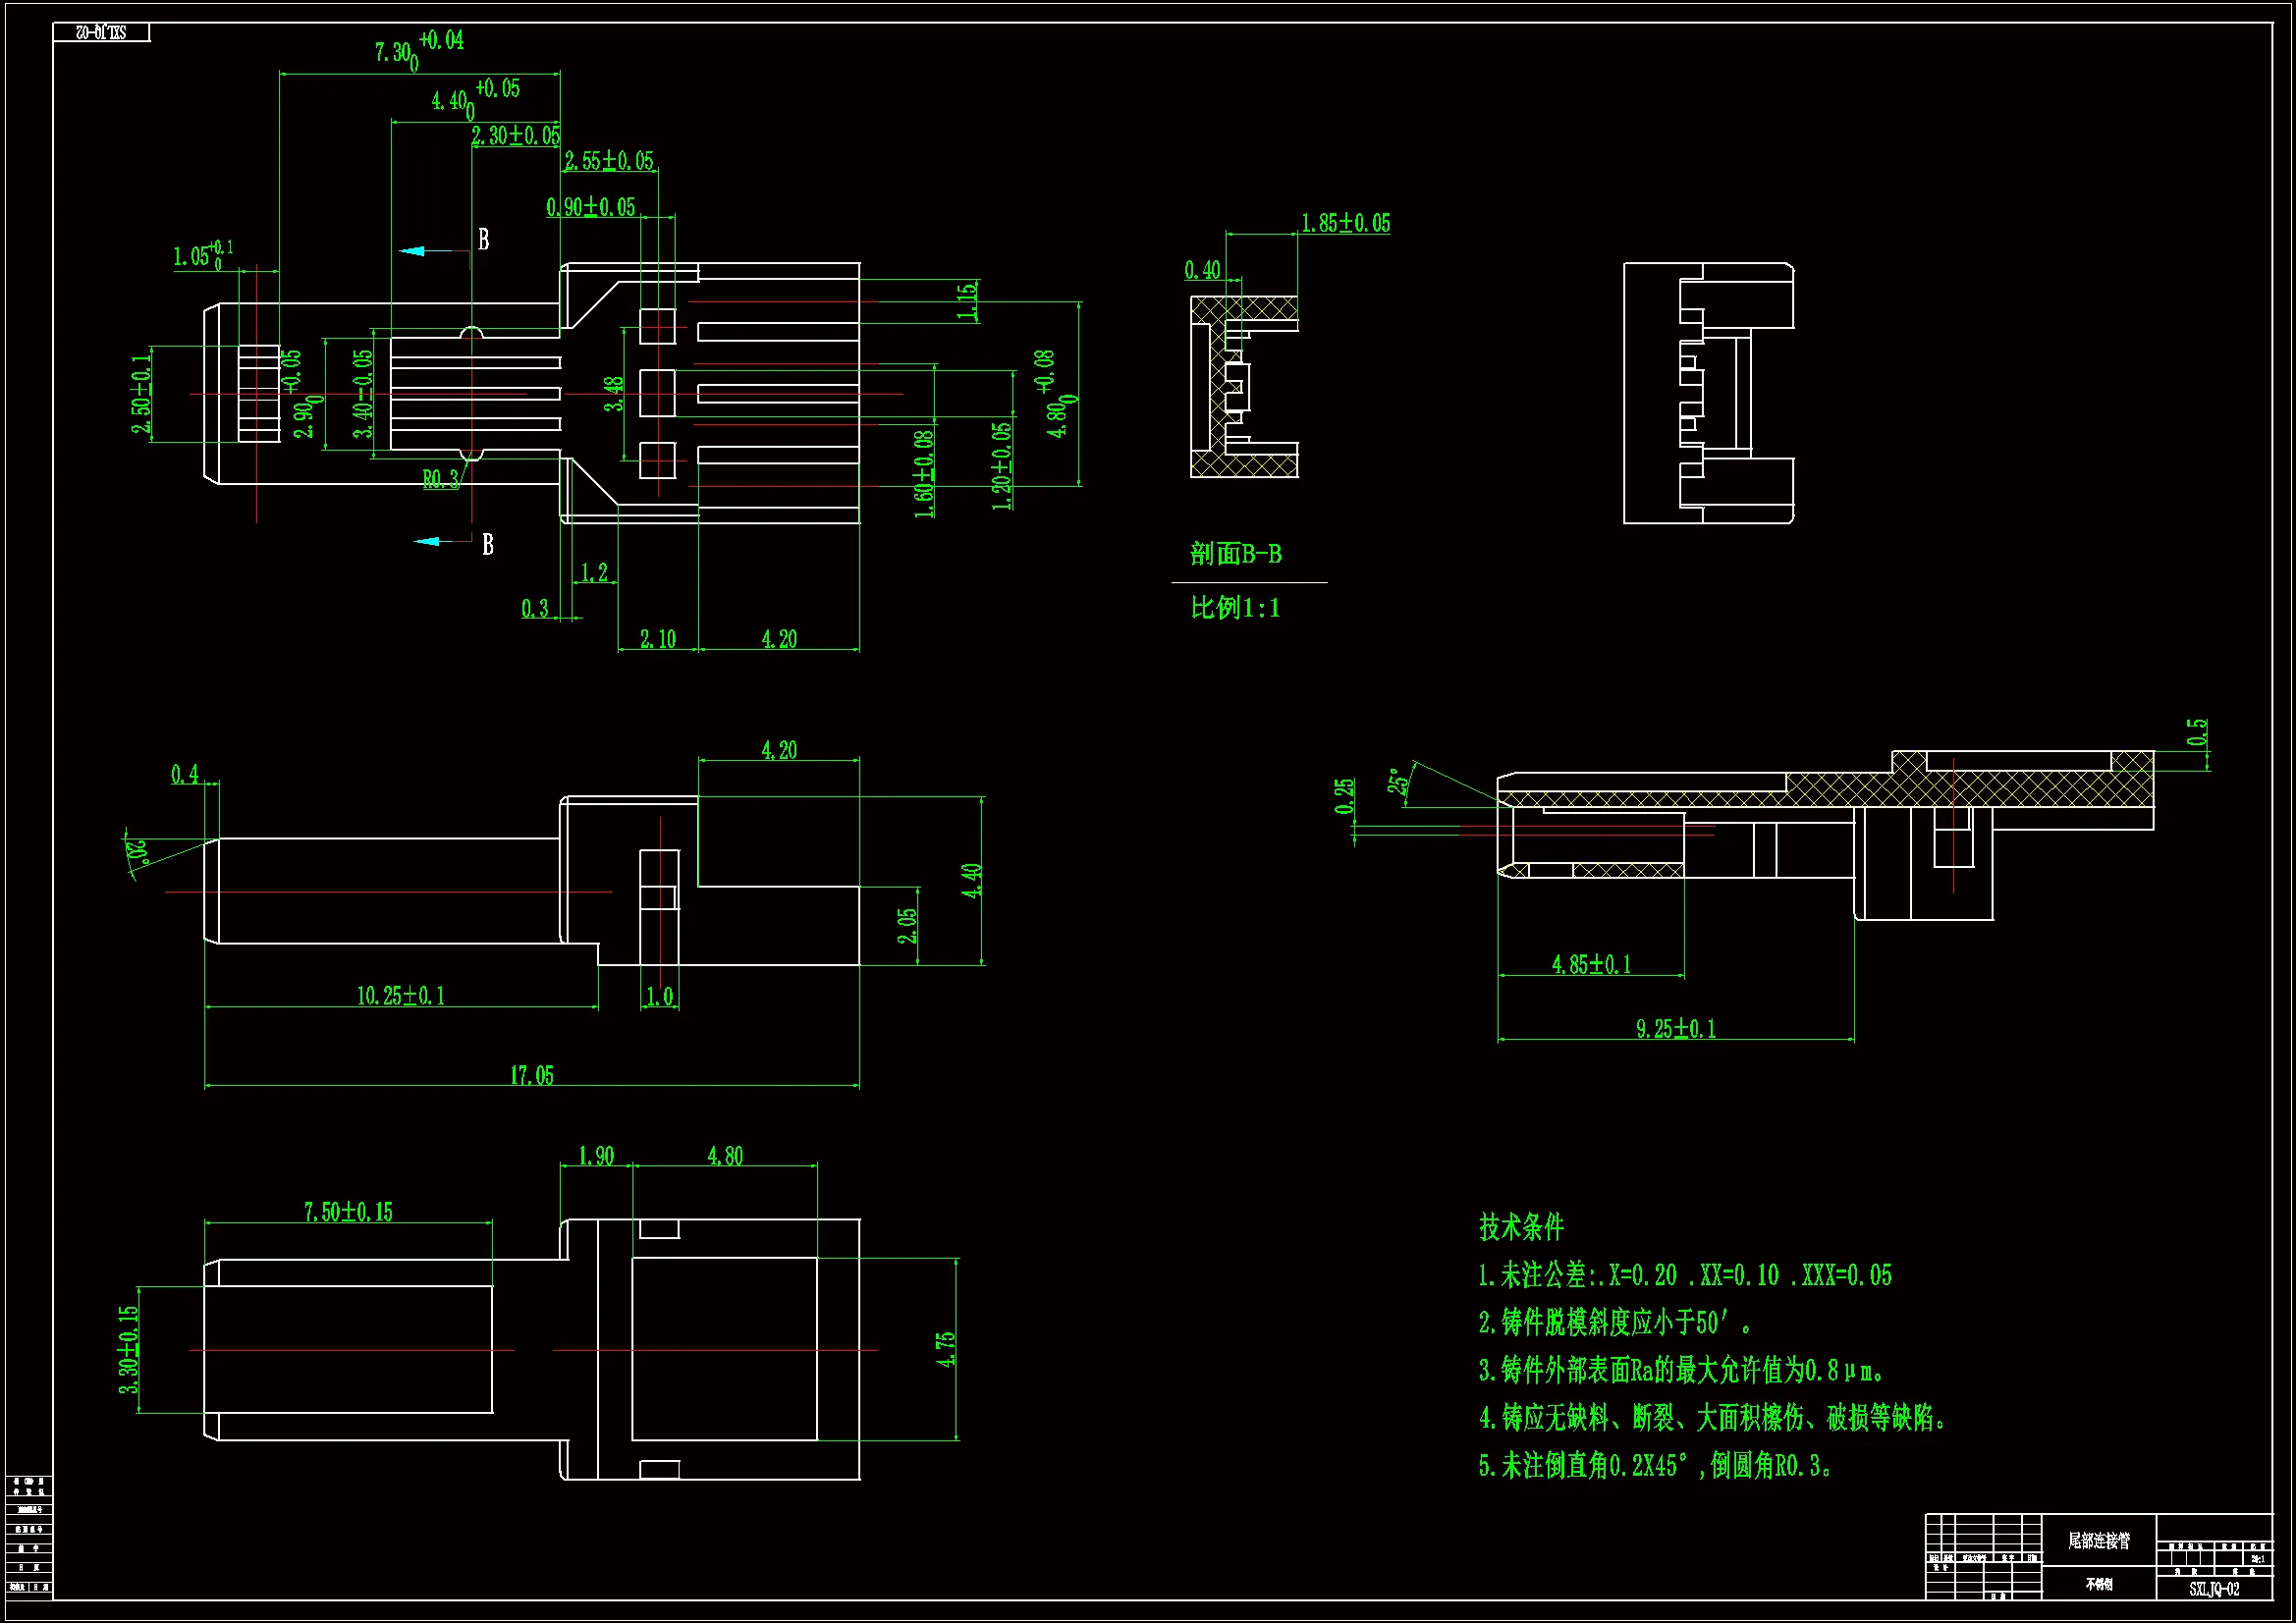2296x1623 pixels.
Task: Select the 技术条件 heading text
Action: pos(1520,1227)
